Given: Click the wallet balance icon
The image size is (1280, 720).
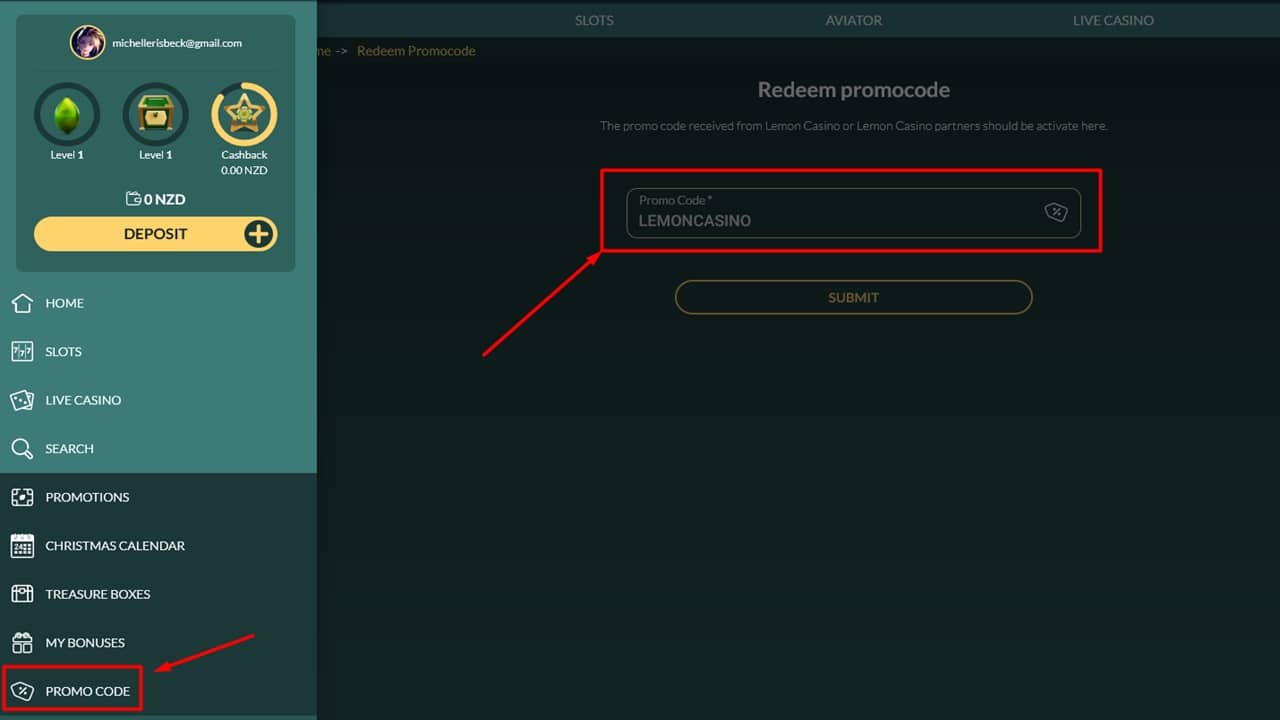Looking at the screenshot, I should pos(133,199).
